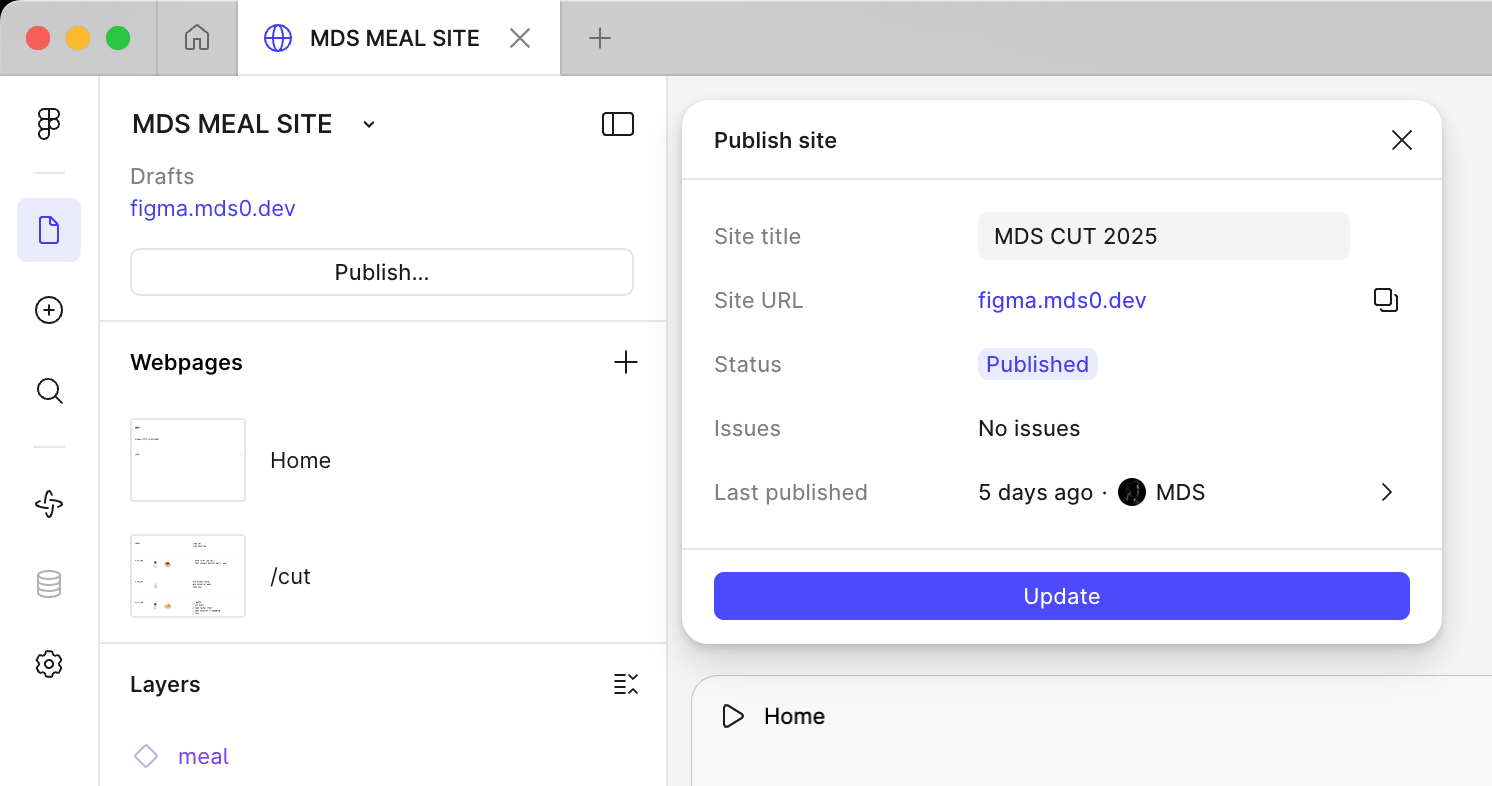
Task: Edit the Site title input field
Action: (1163, 236)
